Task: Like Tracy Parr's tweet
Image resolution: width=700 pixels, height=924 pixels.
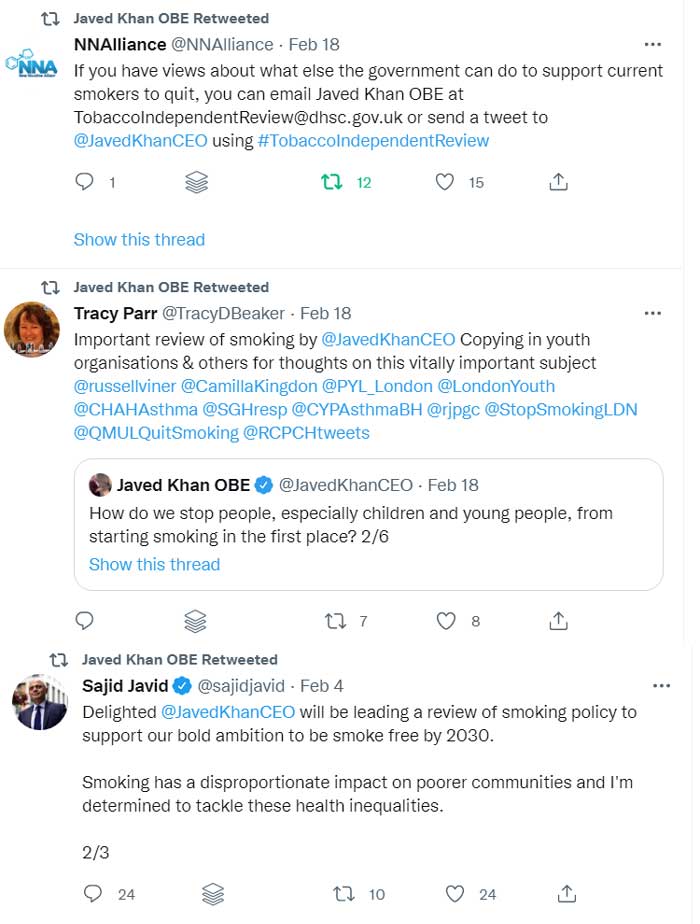Action: tap(446, 621)
